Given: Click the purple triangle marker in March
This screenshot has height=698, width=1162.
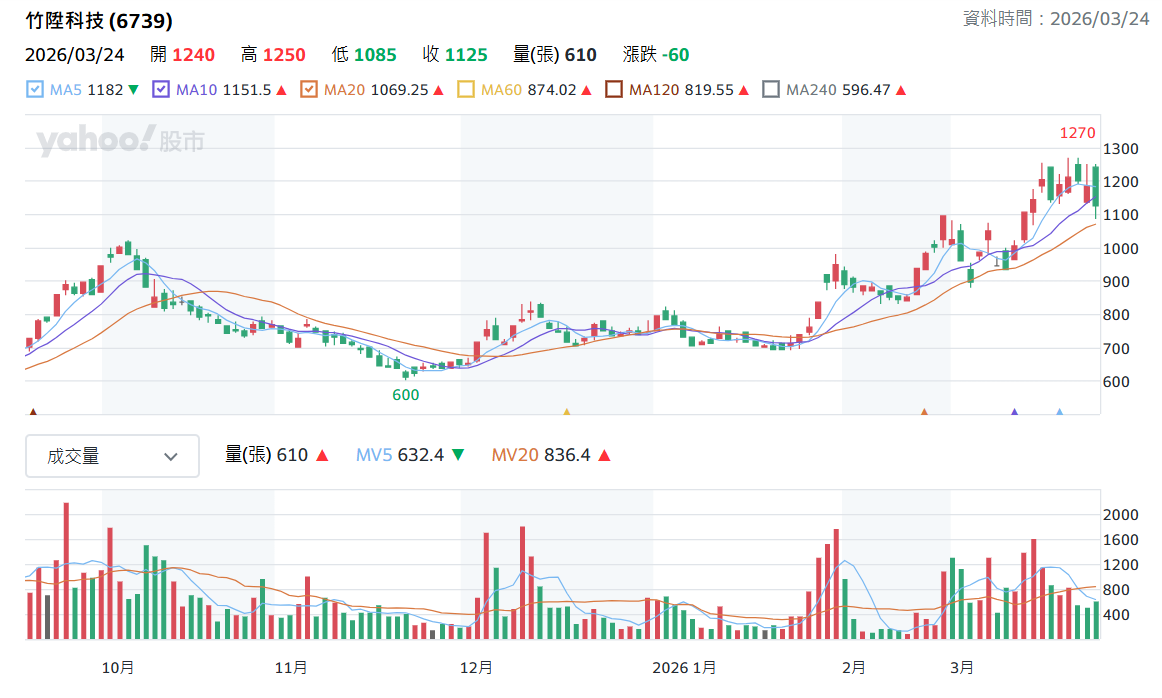Looking at the screenshot, I should point(1015,411).
